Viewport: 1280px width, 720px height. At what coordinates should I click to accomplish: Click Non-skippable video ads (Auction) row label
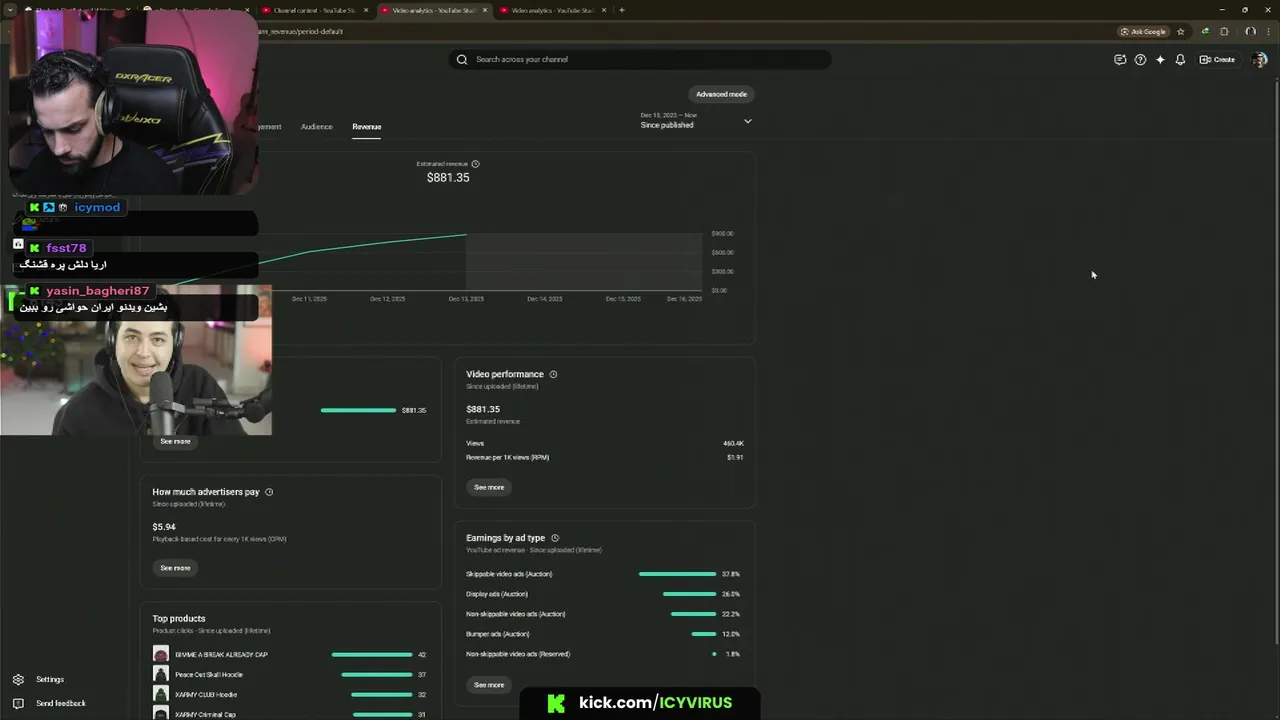click(515, 614)
